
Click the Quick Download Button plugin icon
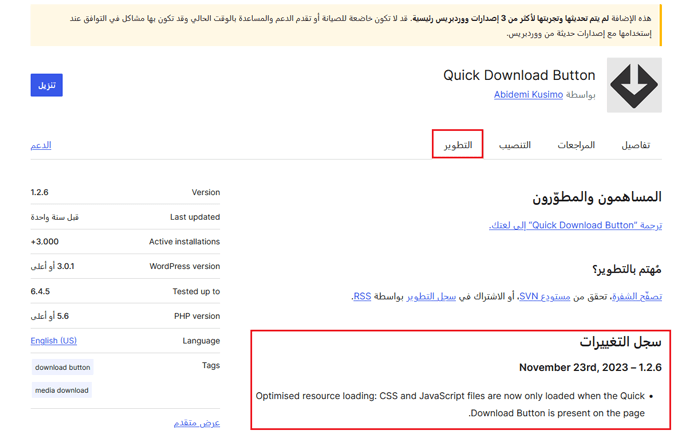point(634,85)
